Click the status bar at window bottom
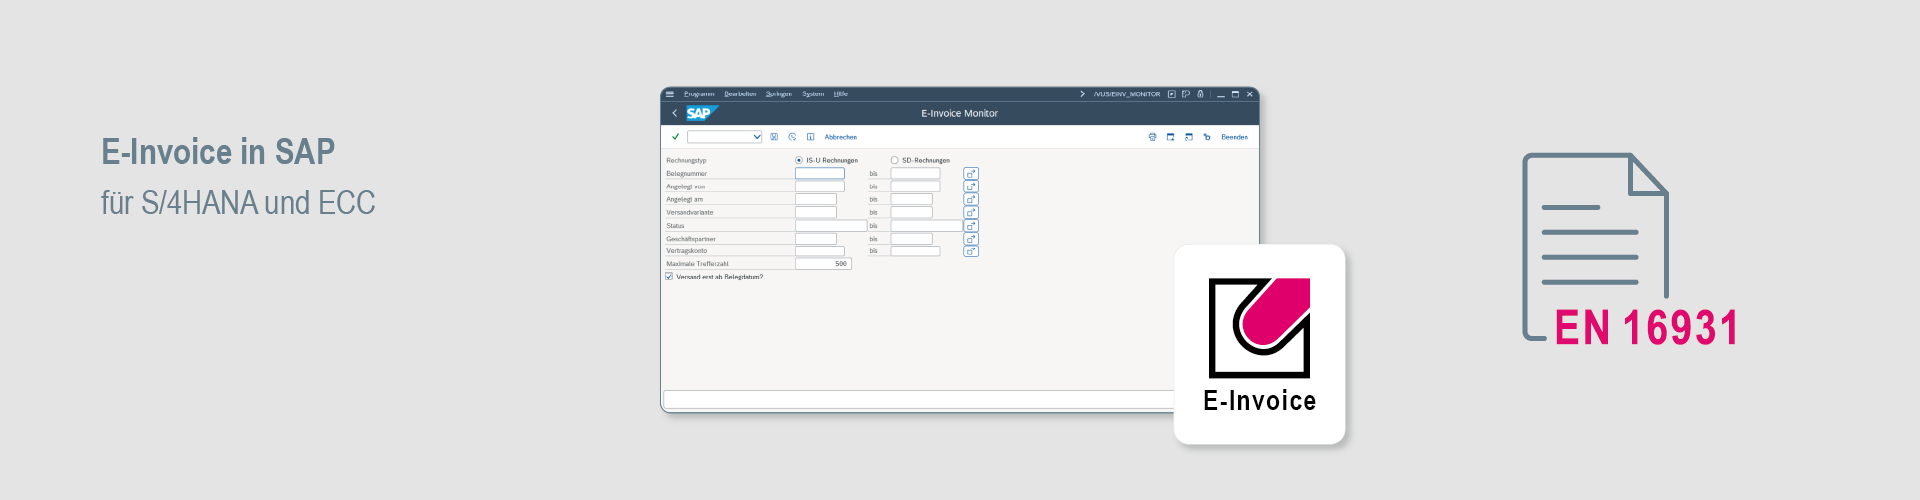 [x=918, y=399]
